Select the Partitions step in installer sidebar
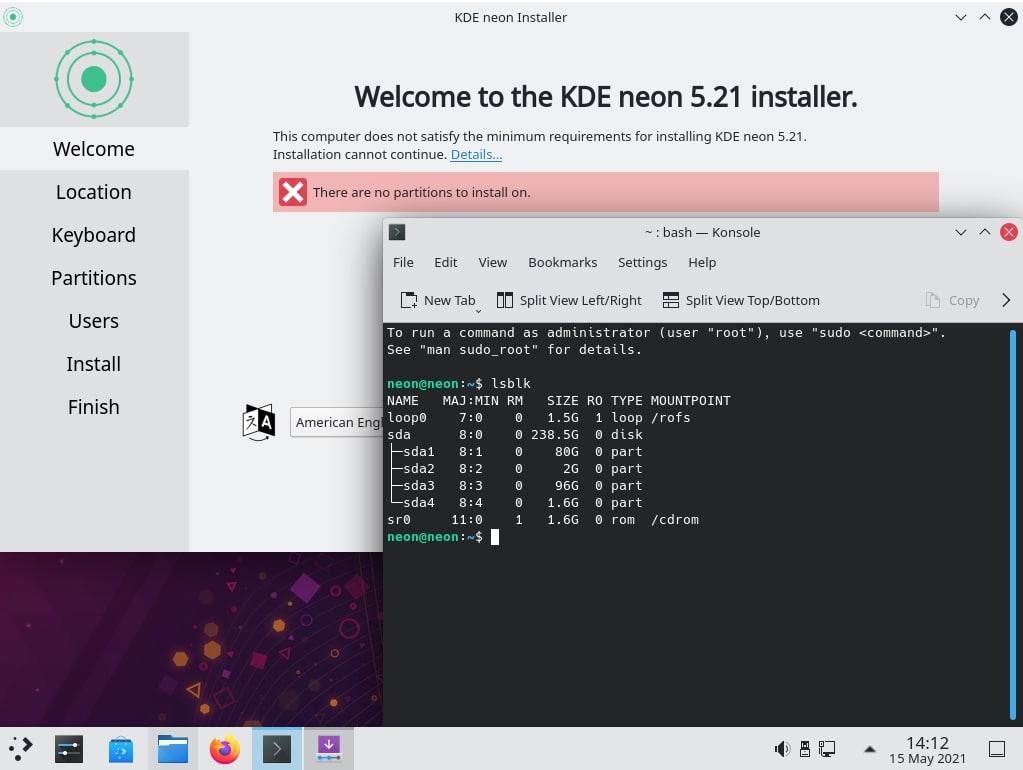Viewport: 1023px width, 770px height. [94, 278]
